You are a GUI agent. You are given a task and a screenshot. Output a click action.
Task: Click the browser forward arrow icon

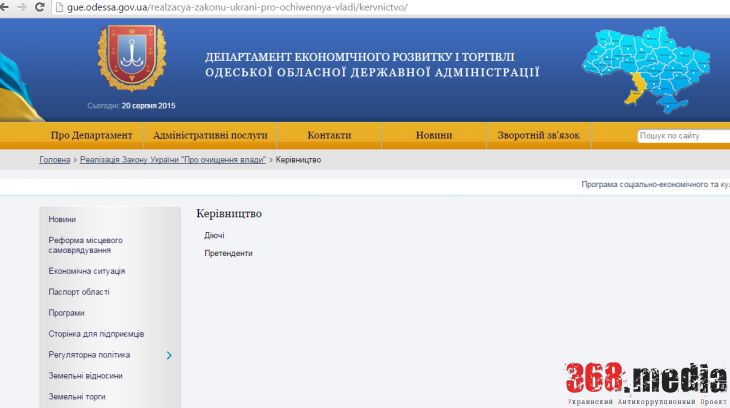[19, 7]
